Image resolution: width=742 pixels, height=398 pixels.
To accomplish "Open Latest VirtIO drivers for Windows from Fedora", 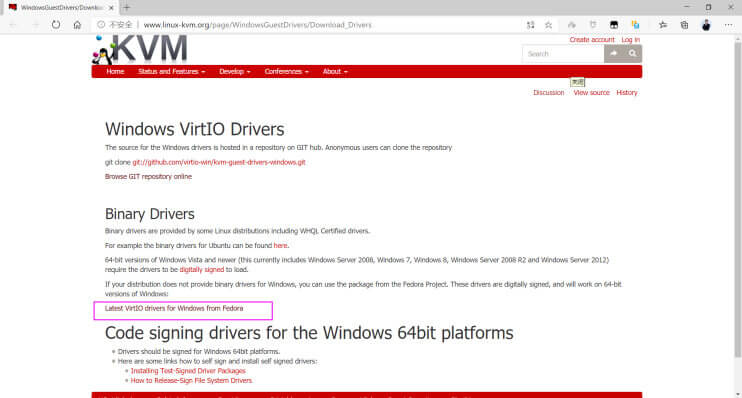I will pos(174,309).
